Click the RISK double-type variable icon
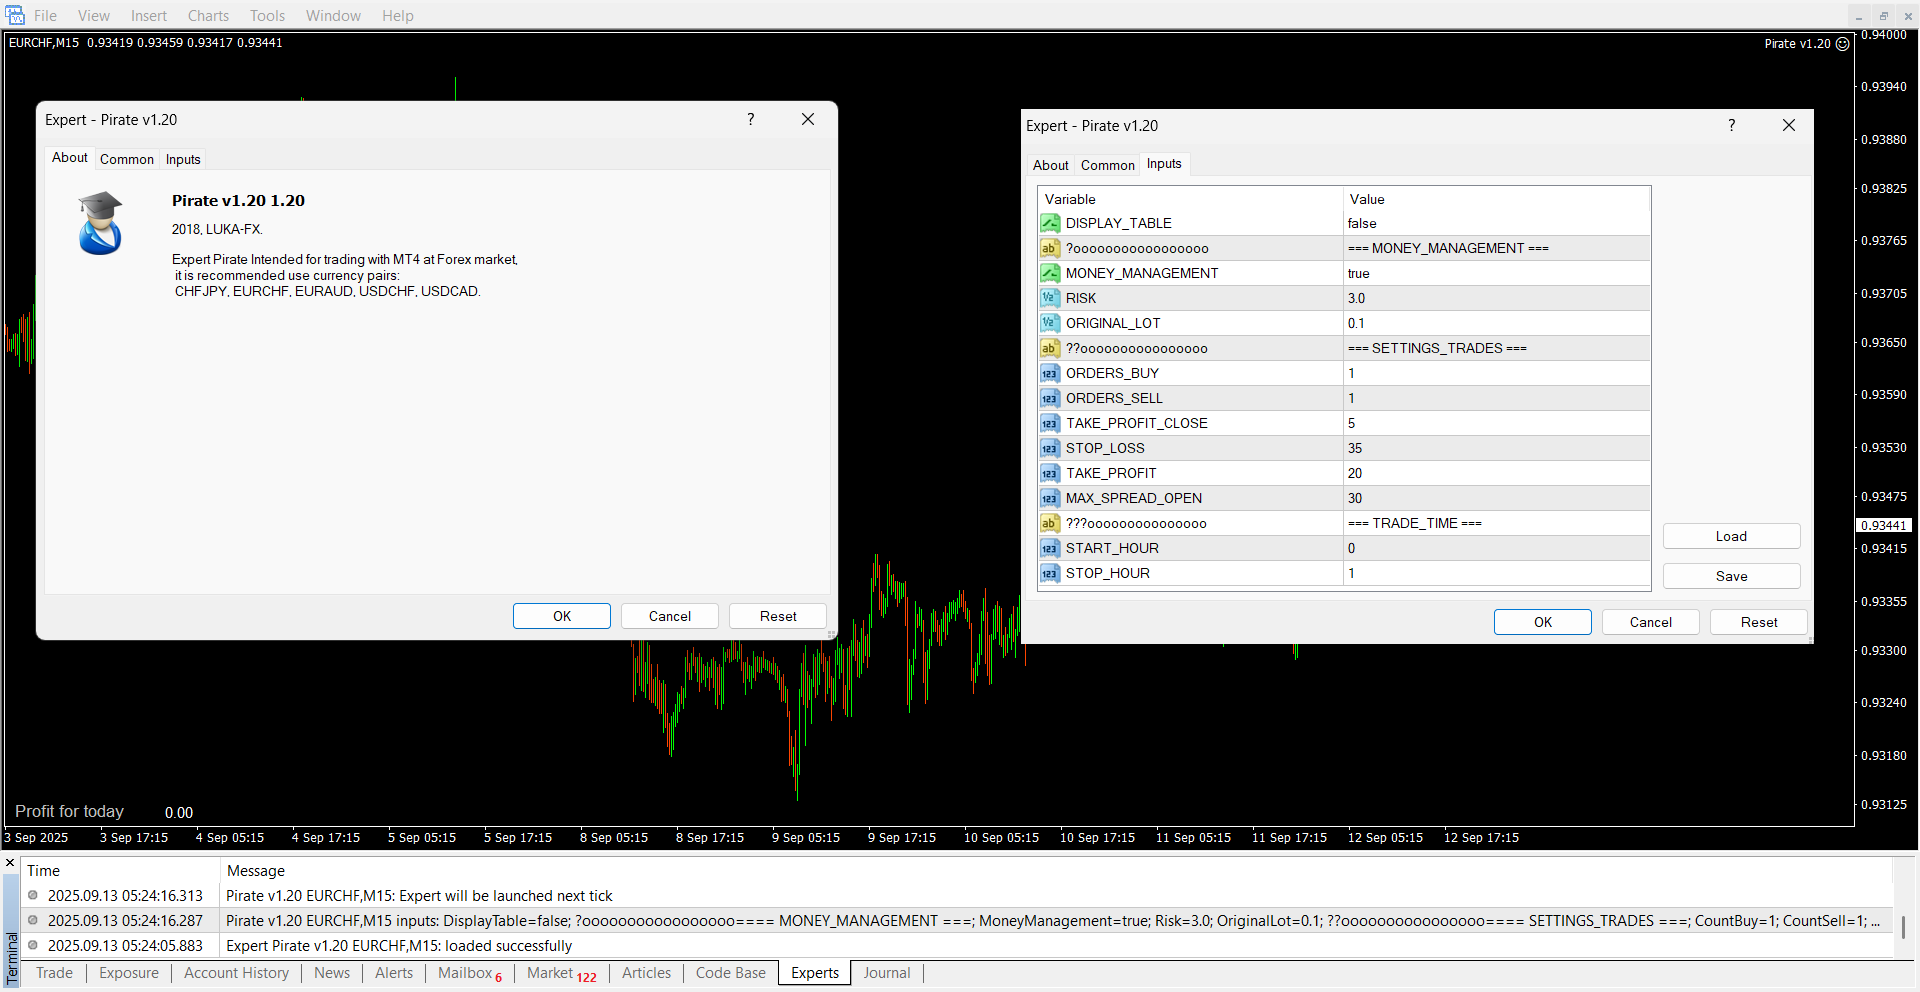 click(1049, 298)
